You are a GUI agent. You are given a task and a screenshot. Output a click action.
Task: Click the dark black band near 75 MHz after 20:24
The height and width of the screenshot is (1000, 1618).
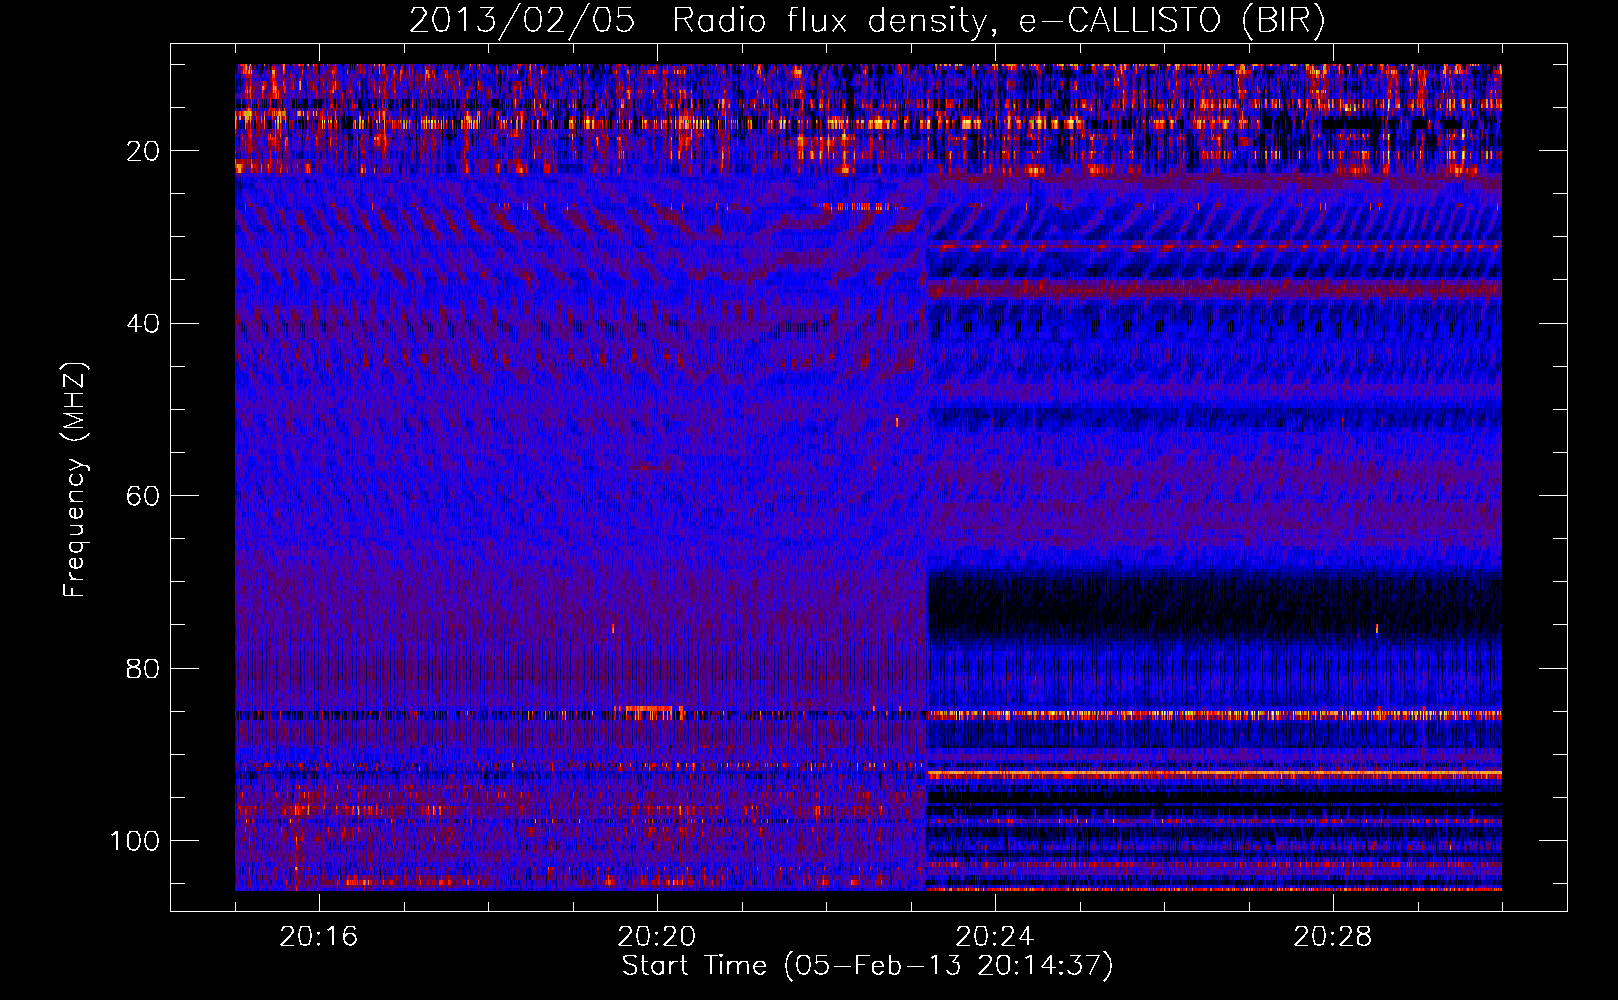pos(1214,606)
